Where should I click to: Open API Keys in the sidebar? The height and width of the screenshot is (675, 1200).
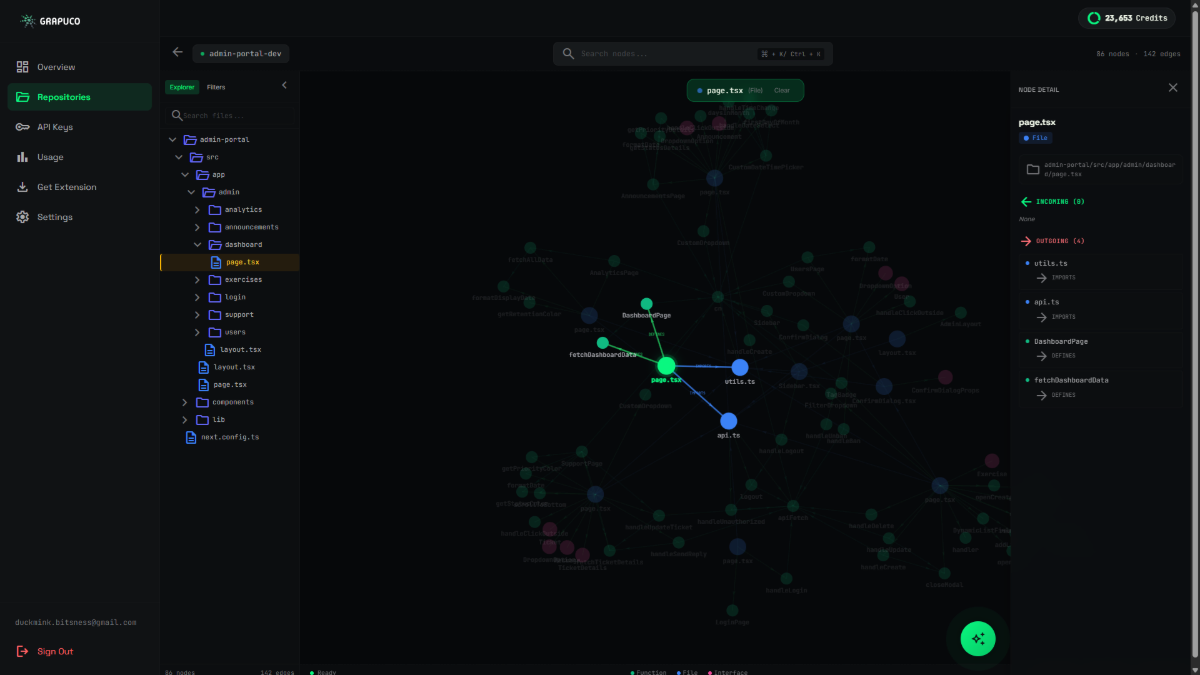80,127
